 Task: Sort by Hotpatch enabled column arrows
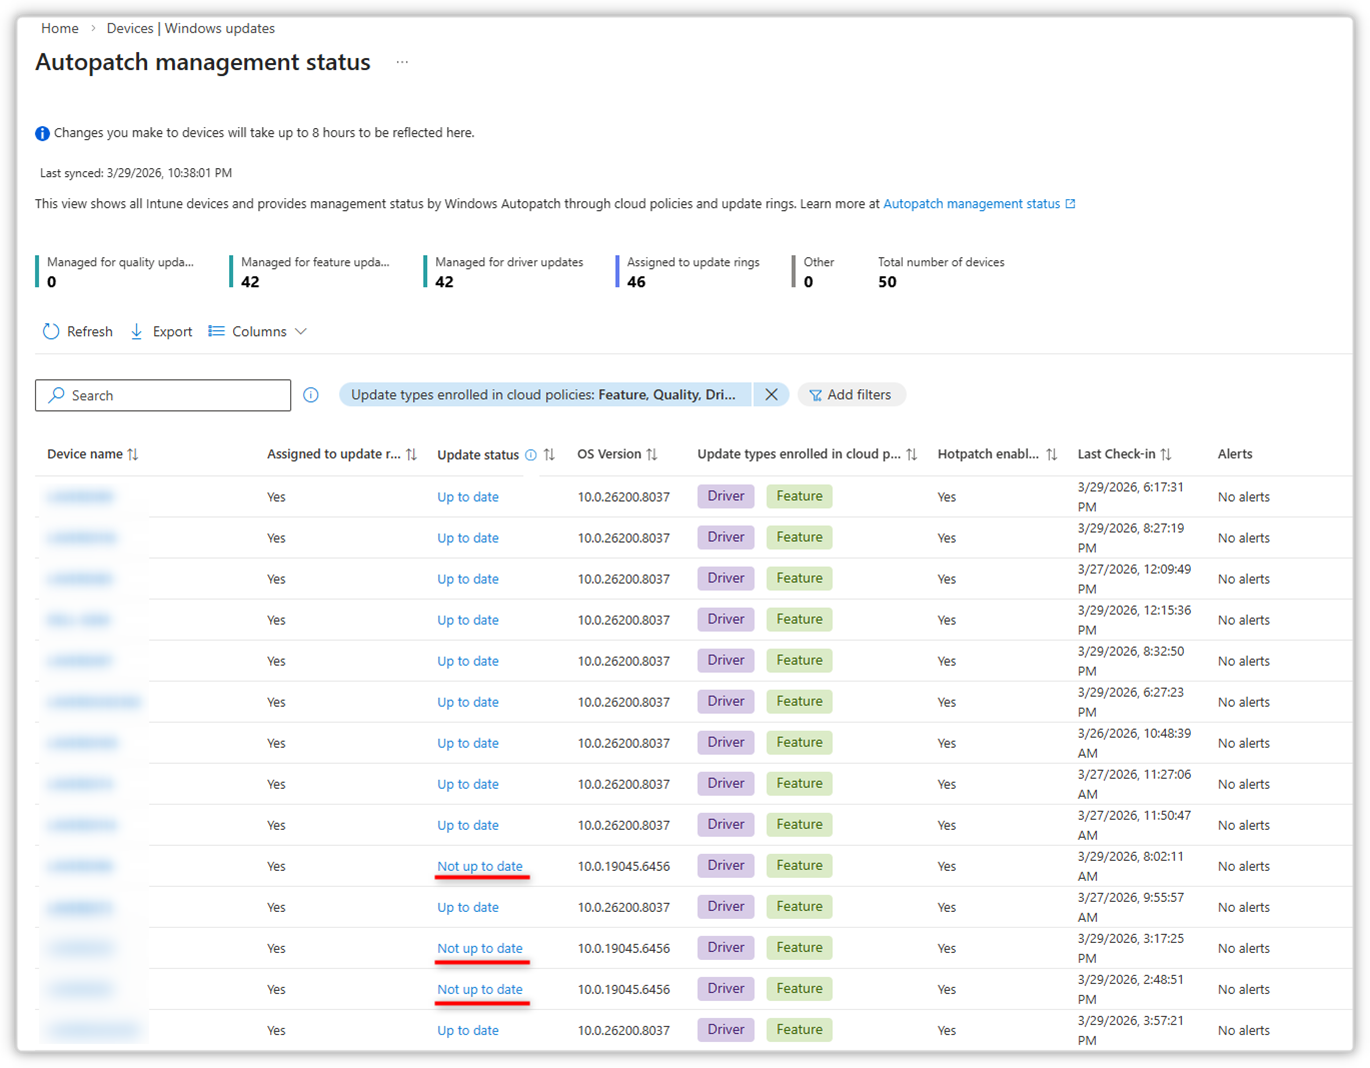tap(1051, 454)
